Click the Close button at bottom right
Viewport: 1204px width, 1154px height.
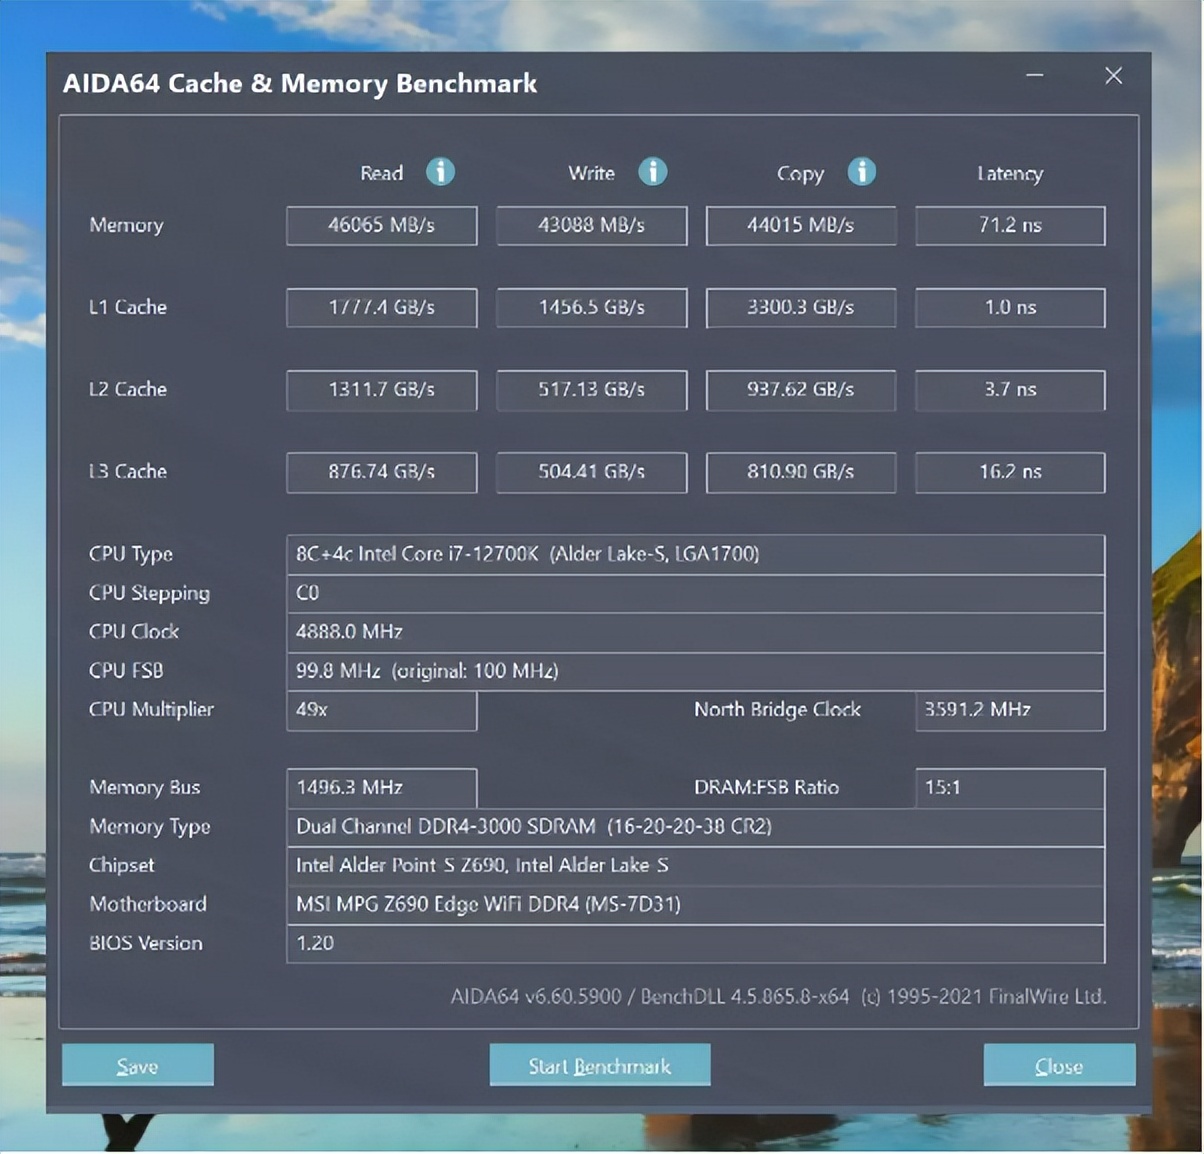tap(1059, 1065)
